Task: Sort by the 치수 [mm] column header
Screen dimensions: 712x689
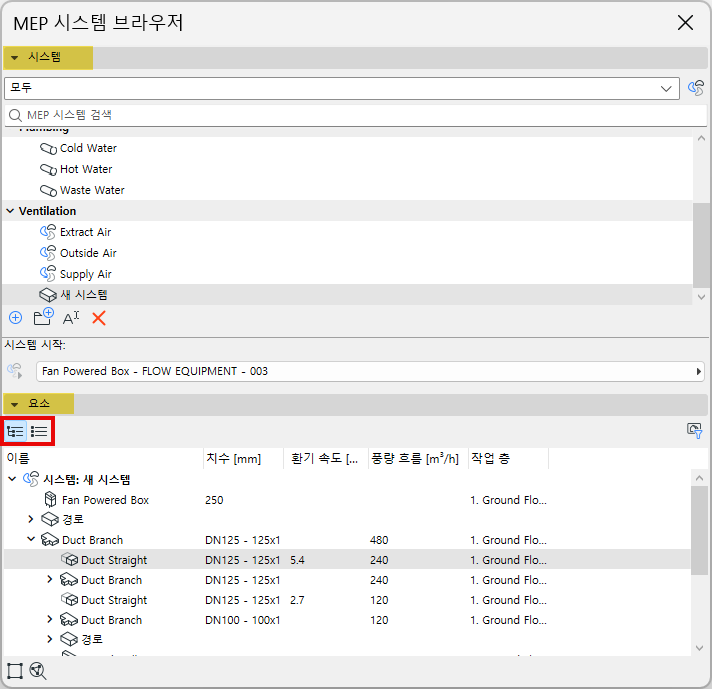Action: coord(243,458)
